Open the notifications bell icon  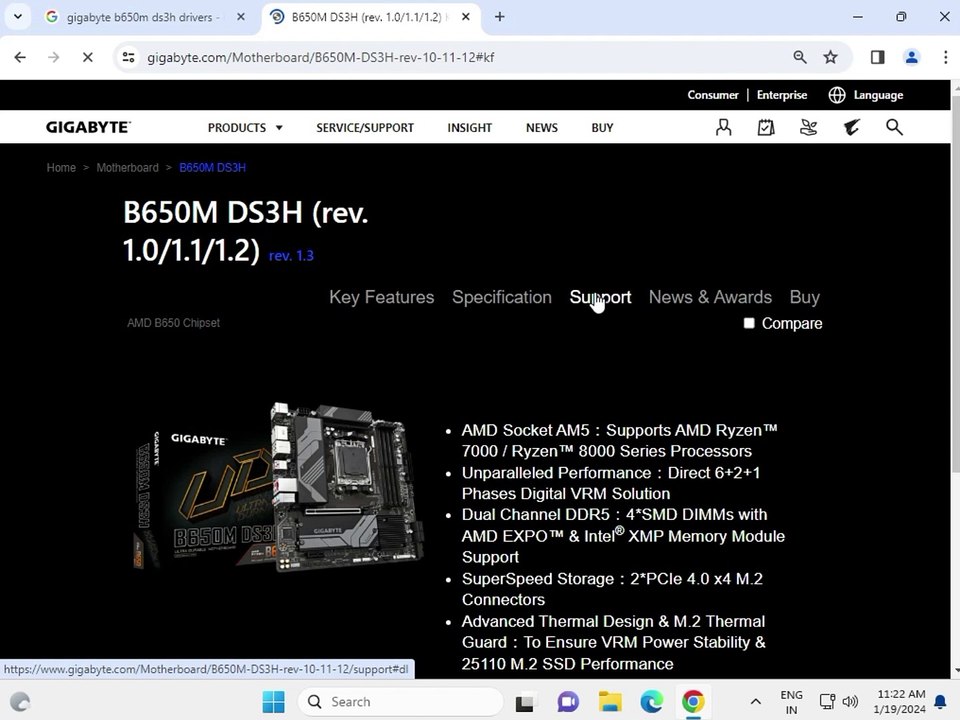tap(940, 702)
